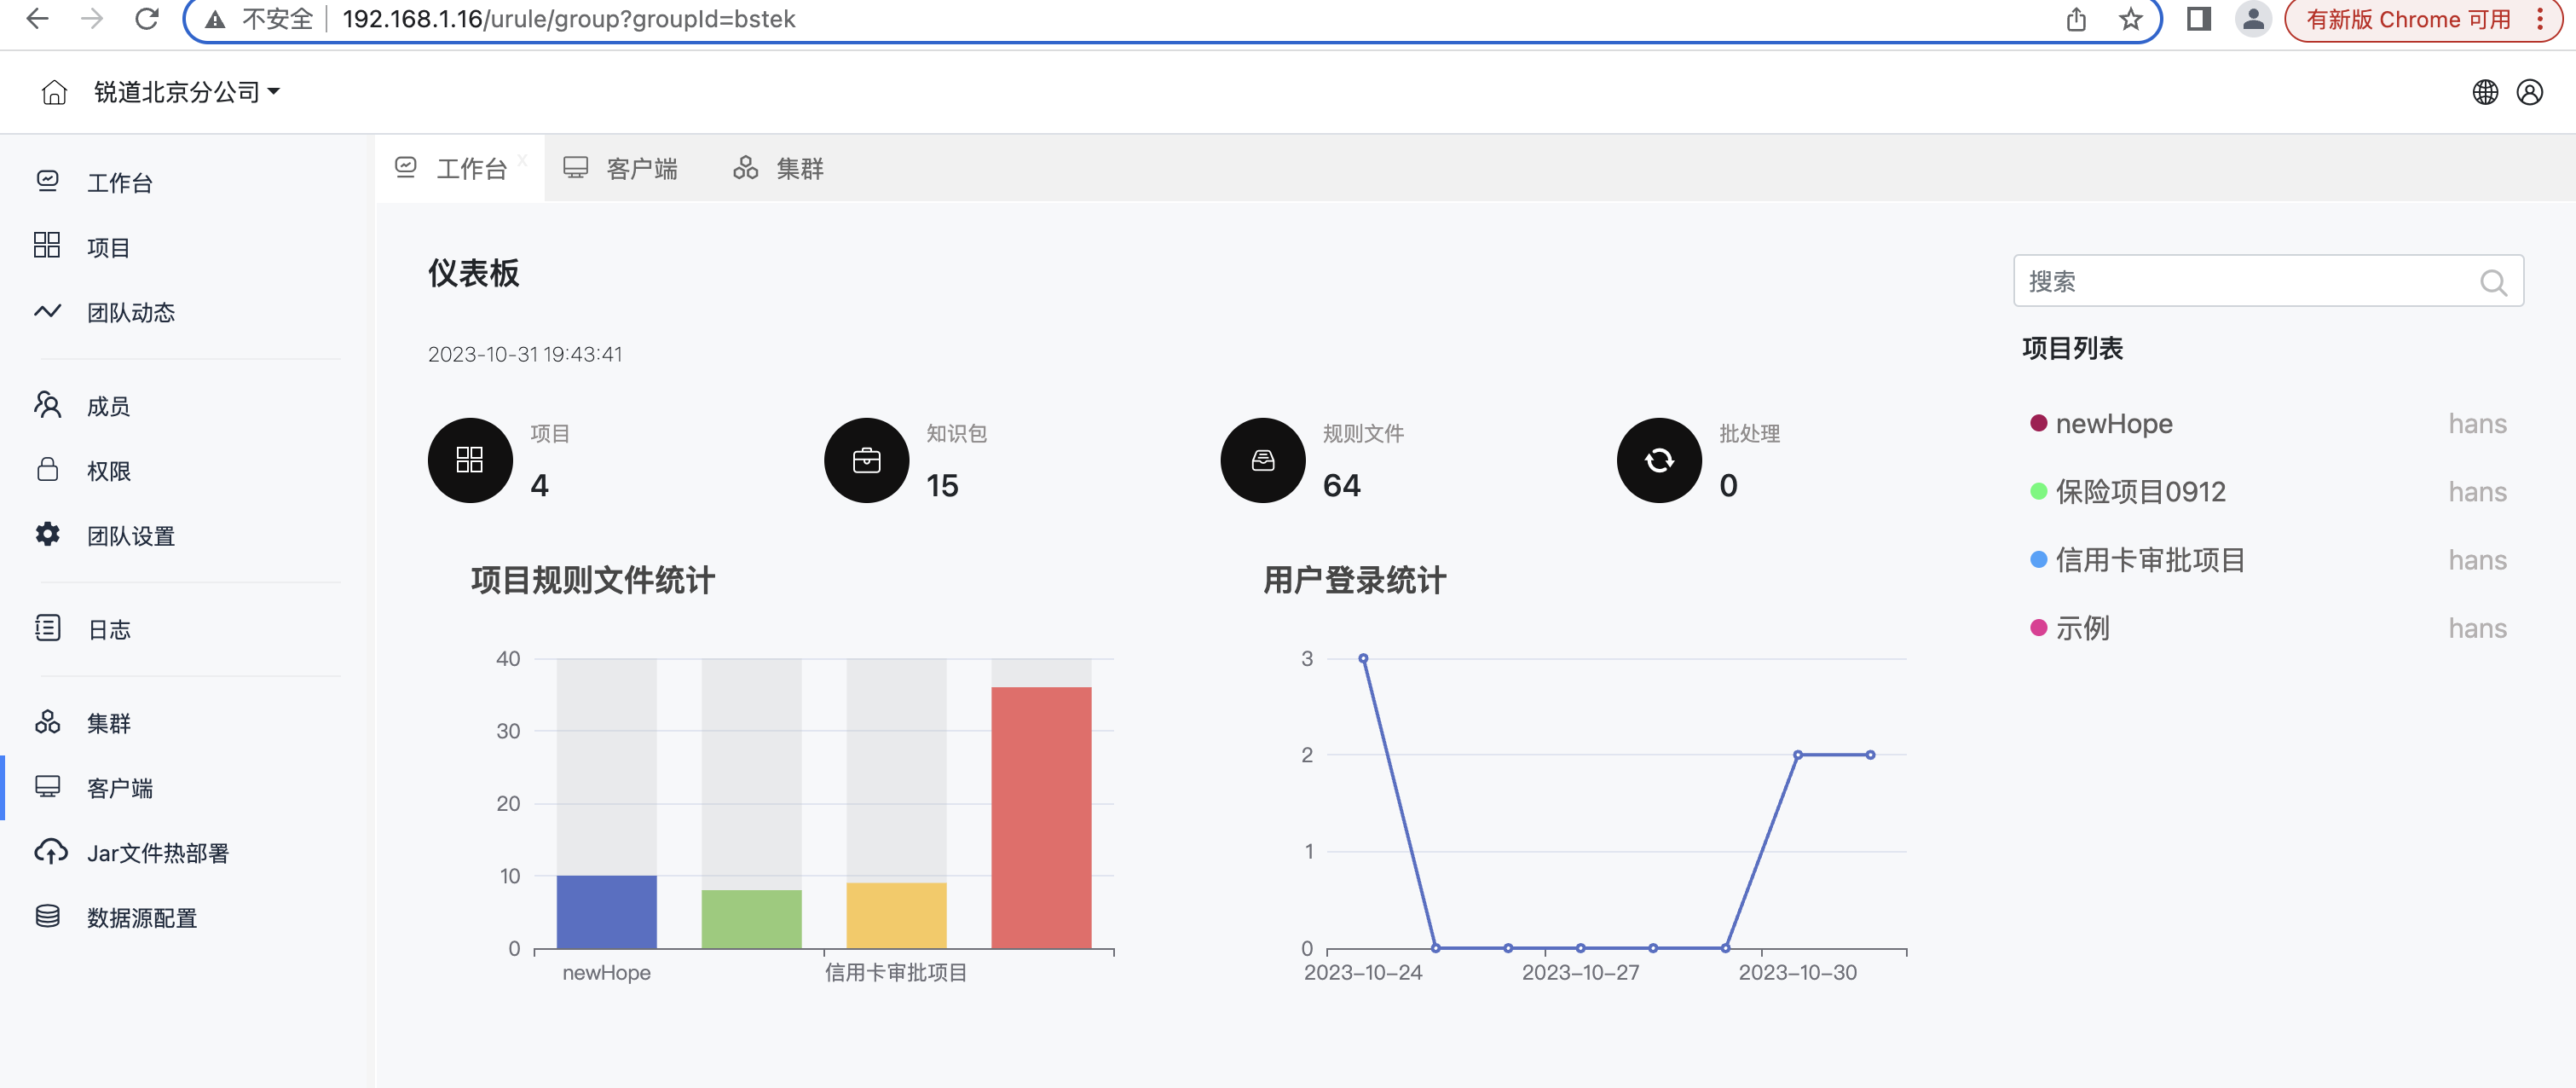This screenshot has width=2576, height=1088.
Task: Open the 信用卡审批项目 project entry
Action: point(2149,560)
